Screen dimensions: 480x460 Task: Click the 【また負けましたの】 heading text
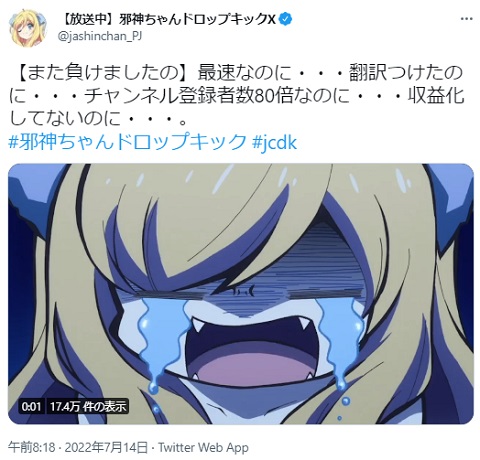tap(101, 73)
